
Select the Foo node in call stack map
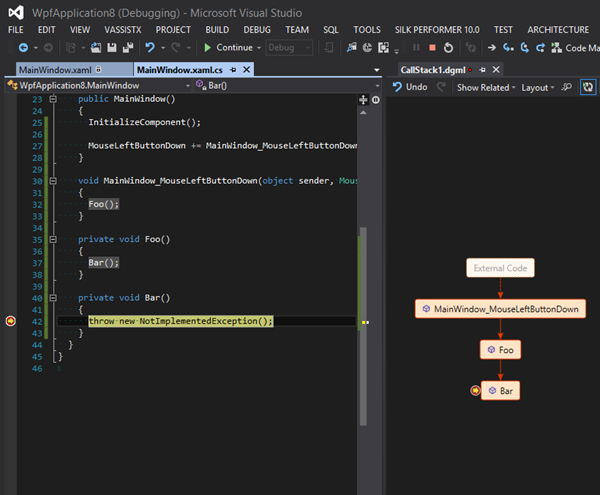tap(501, 350)
